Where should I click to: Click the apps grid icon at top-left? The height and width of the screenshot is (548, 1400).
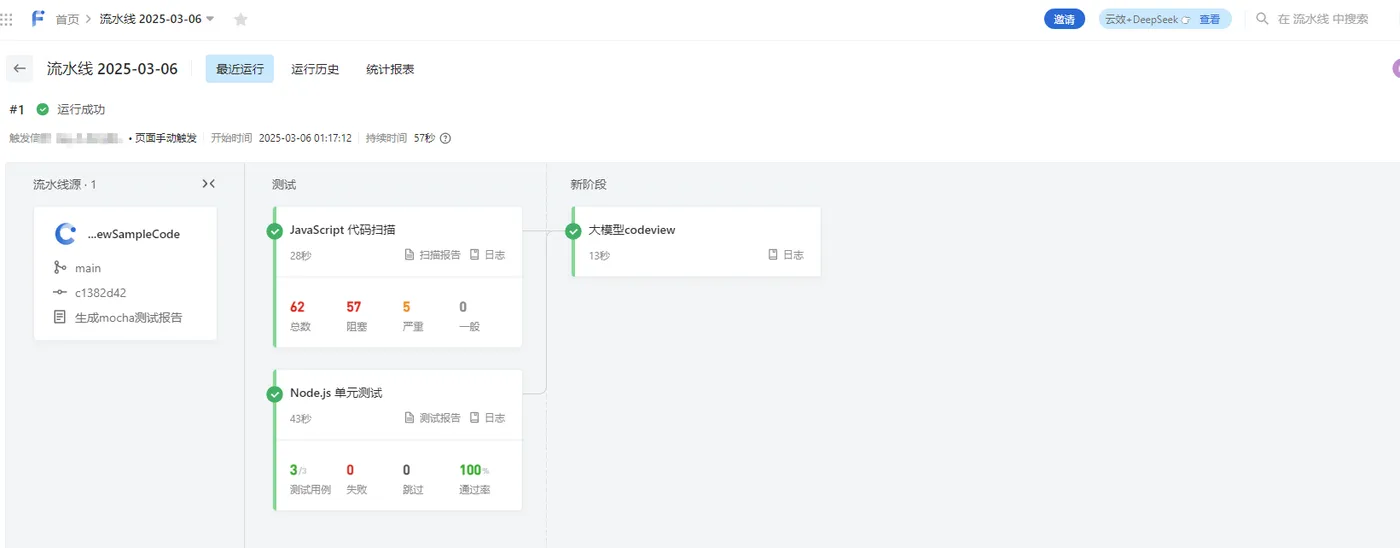7,19
